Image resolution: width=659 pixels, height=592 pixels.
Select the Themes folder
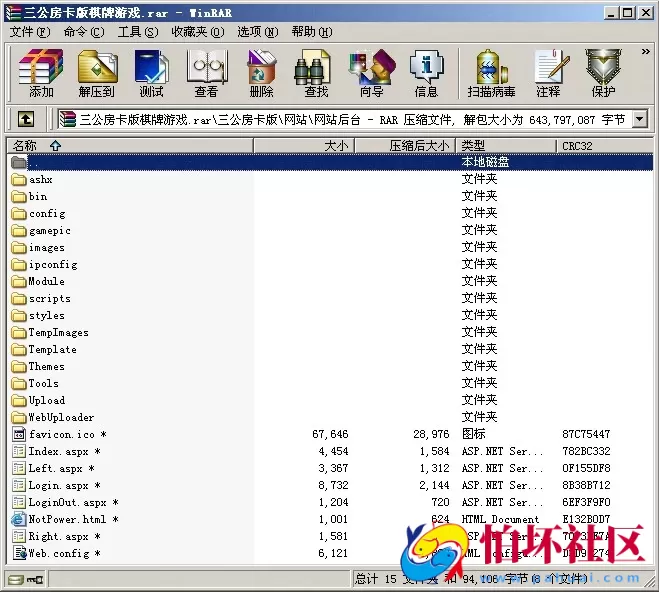pyautogui.click(x=38, y=366)
